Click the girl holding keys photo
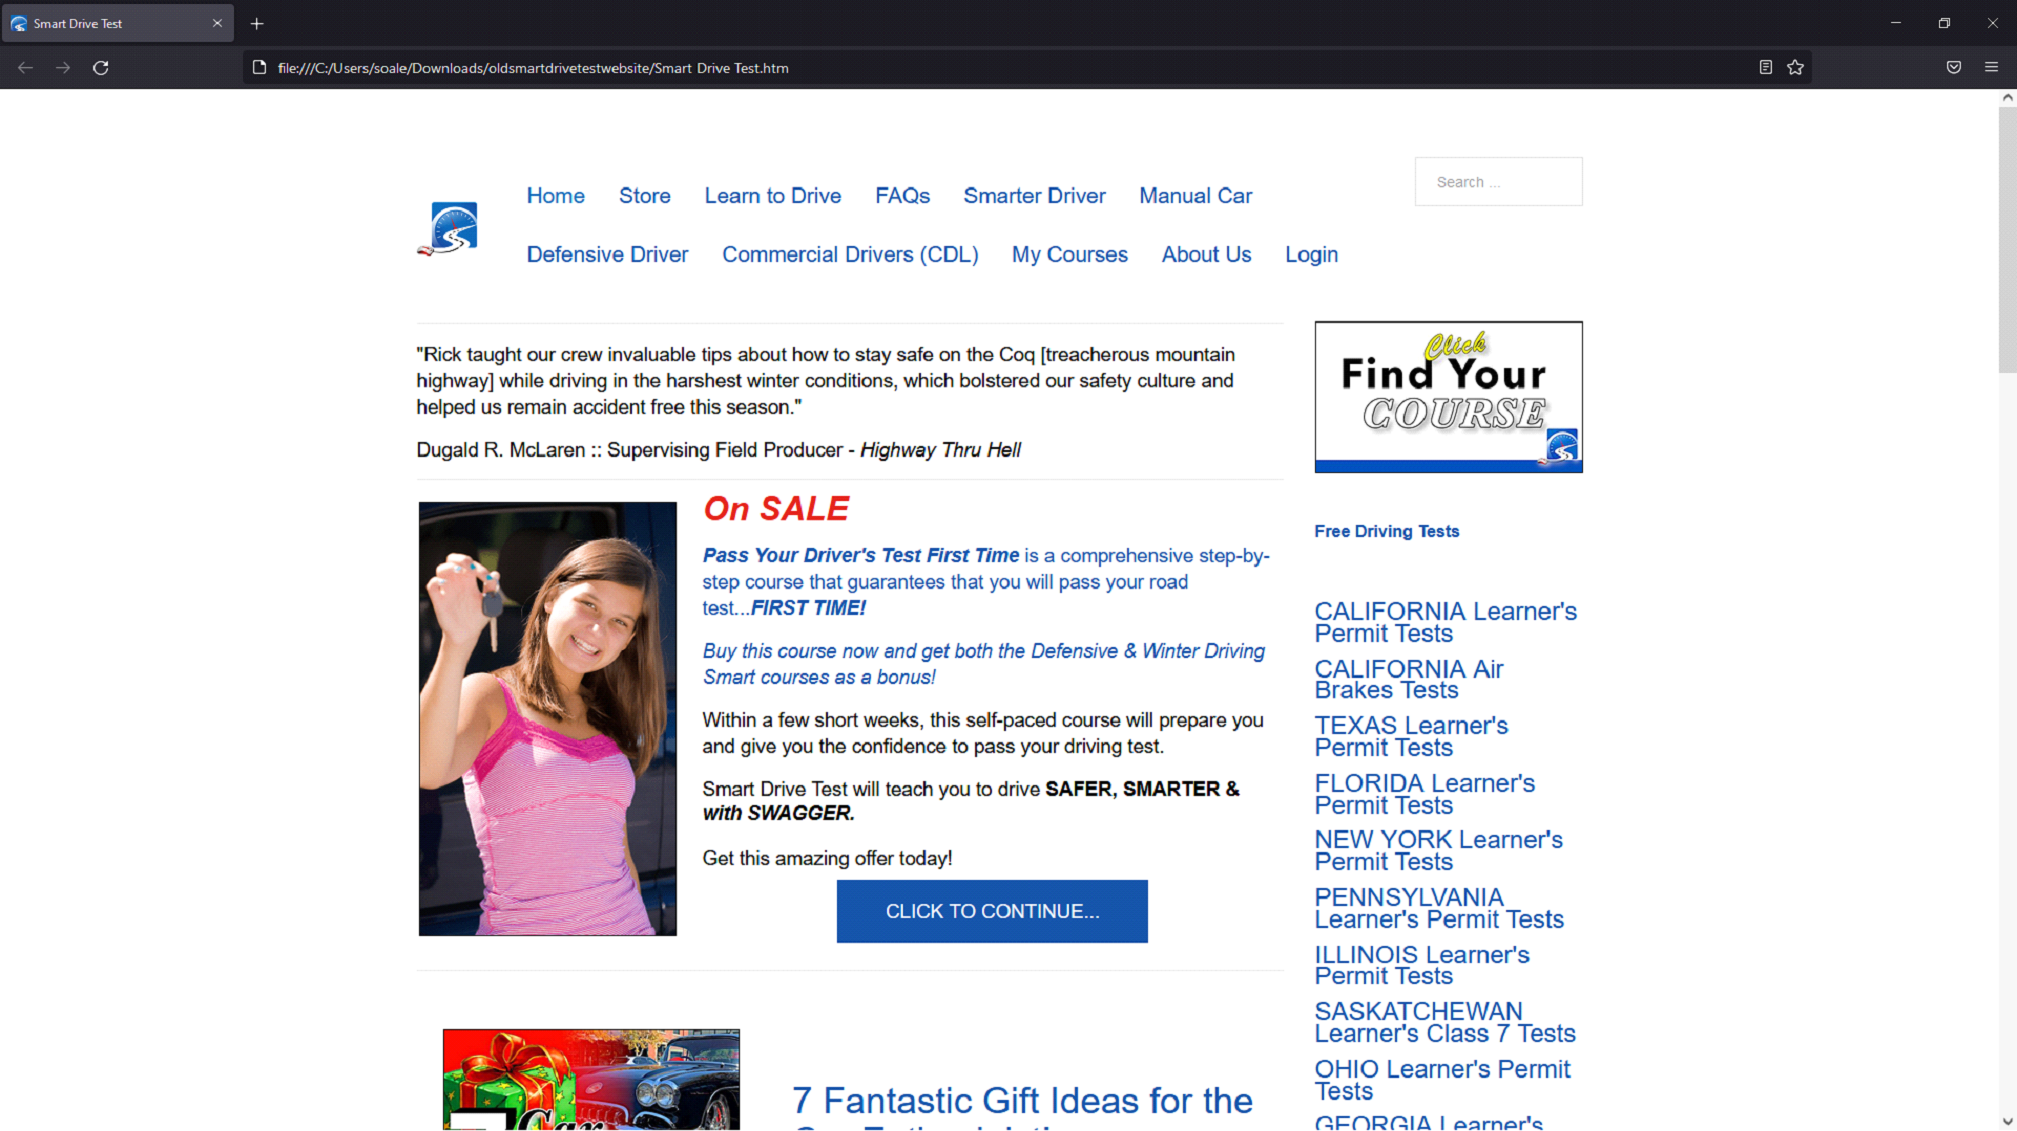 (x=547, y=719)
